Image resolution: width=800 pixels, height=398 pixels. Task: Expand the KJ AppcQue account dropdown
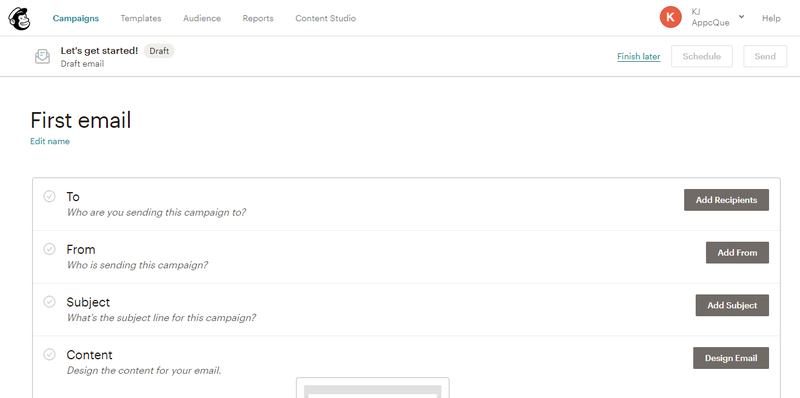(x=741, y=17)
